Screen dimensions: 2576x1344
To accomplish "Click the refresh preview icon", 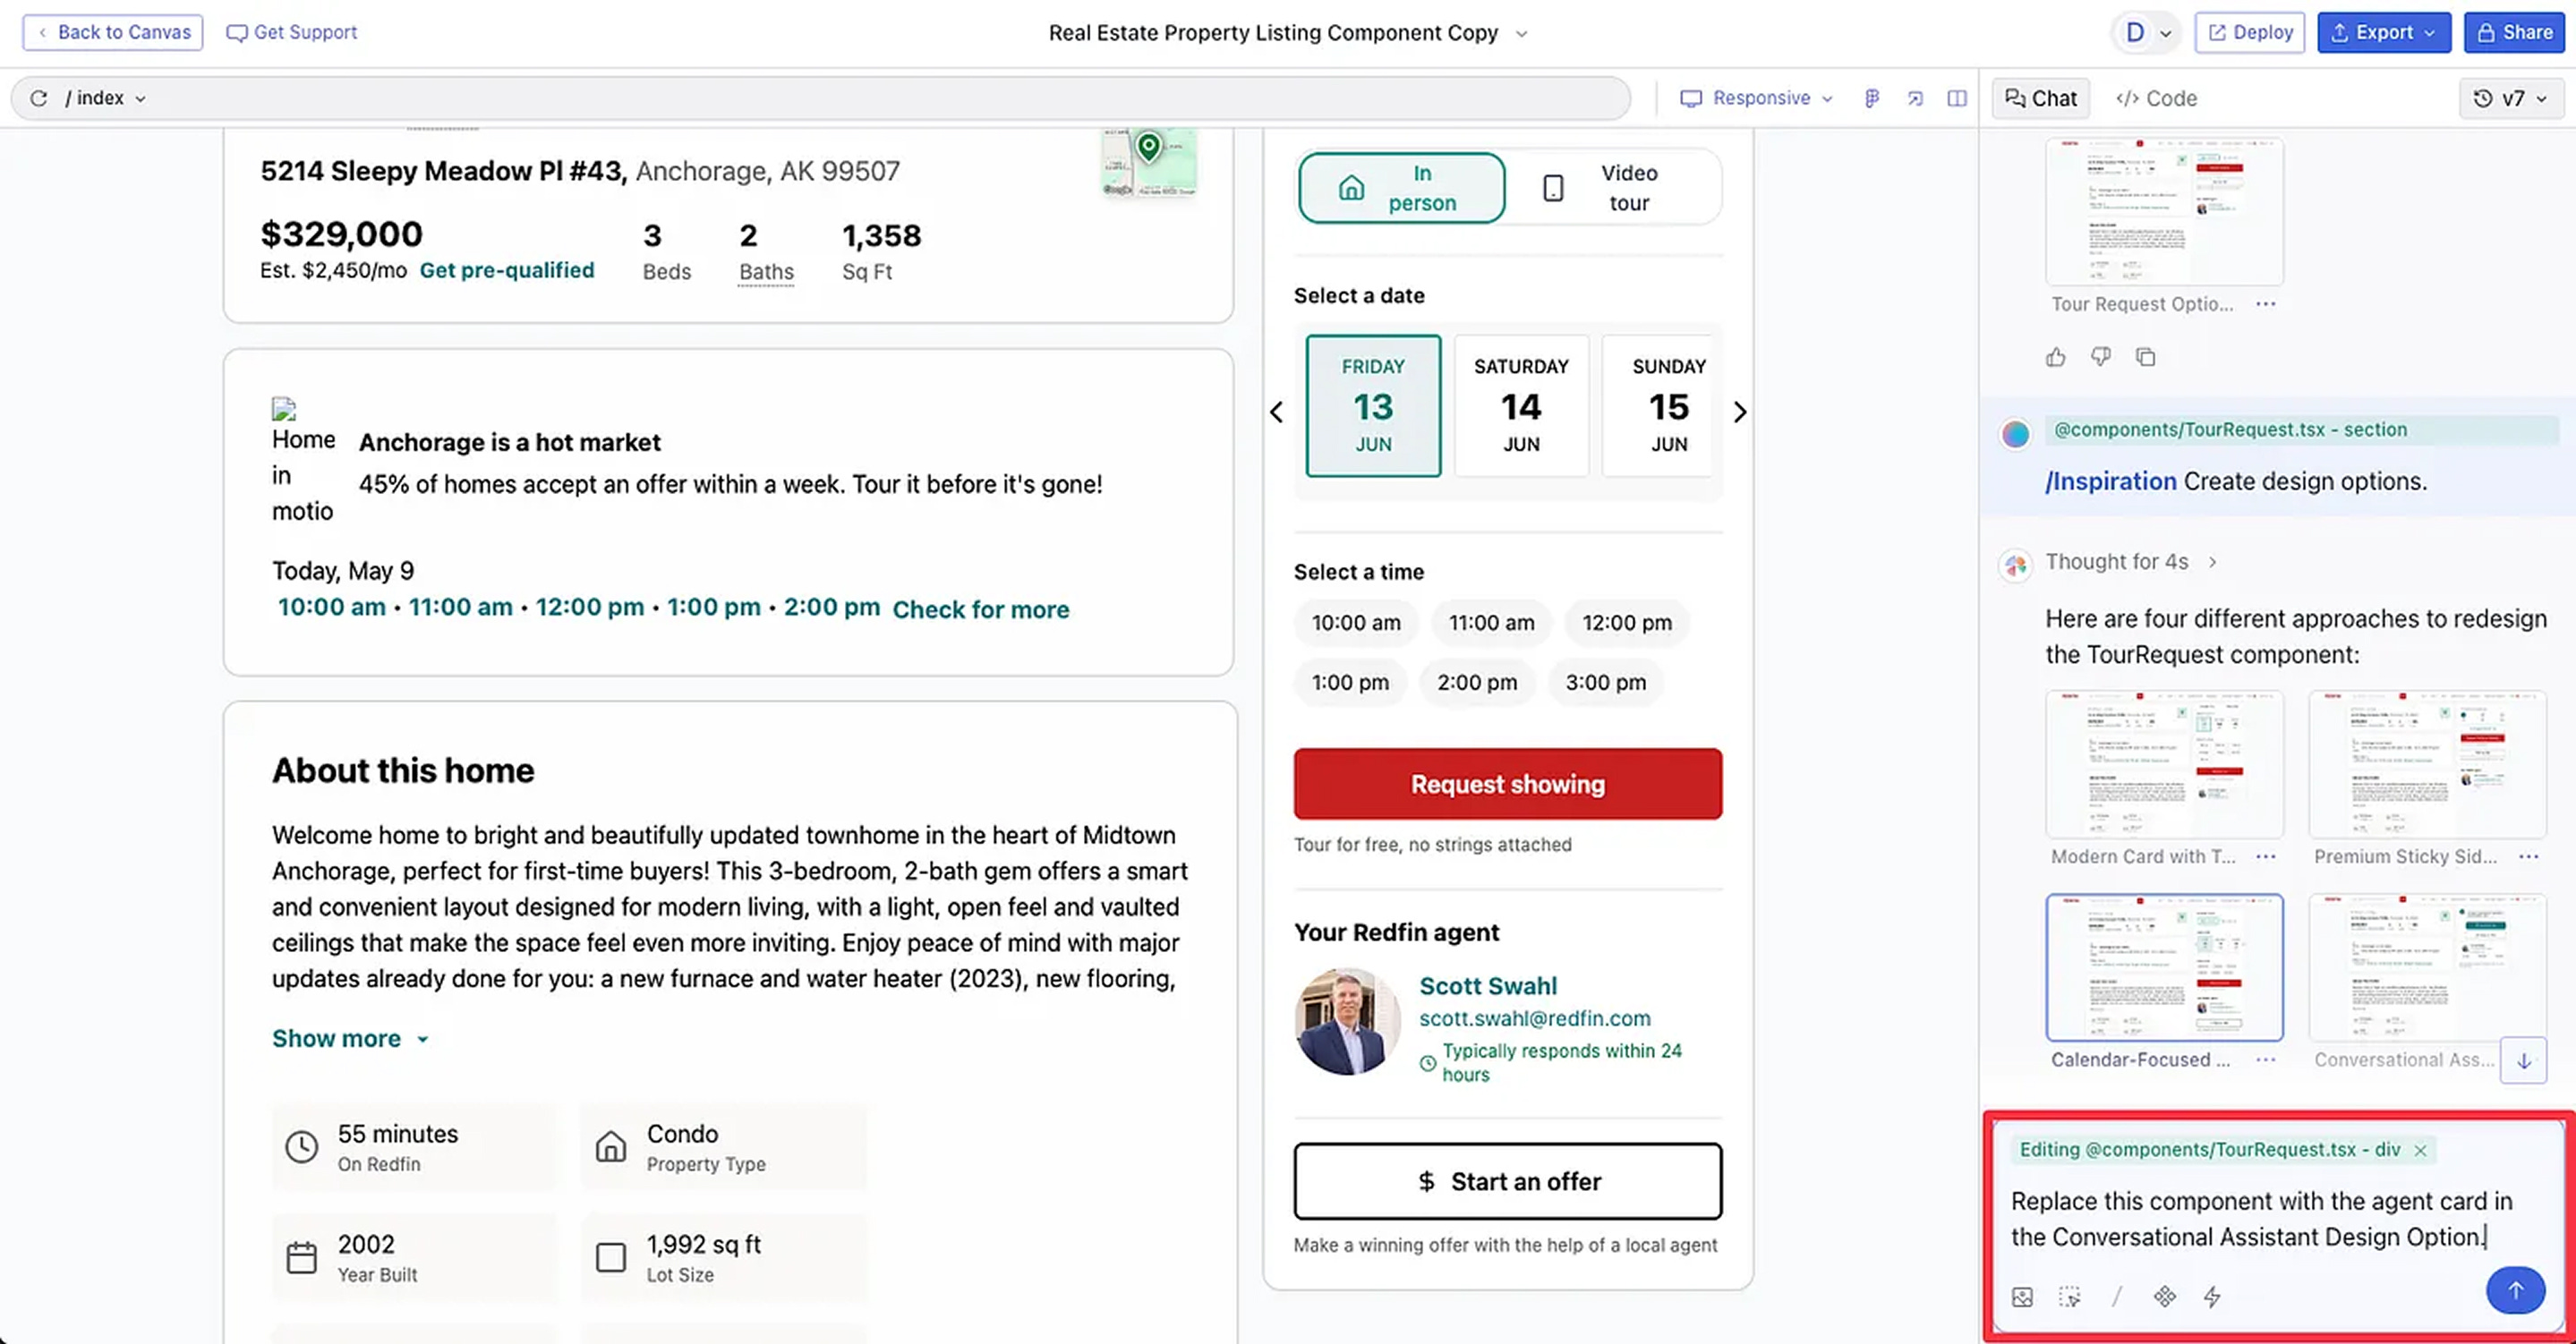I will point(39,98).
